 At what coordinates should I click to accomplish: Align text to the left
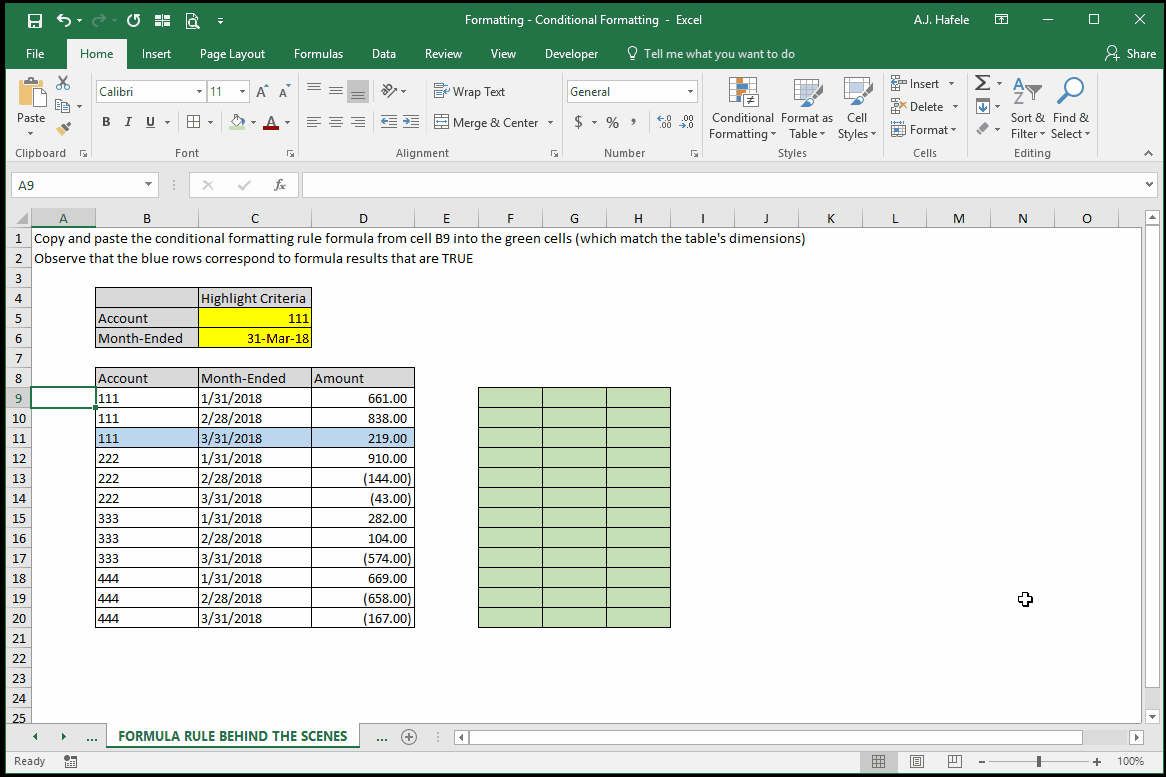(x=314, y=122)
